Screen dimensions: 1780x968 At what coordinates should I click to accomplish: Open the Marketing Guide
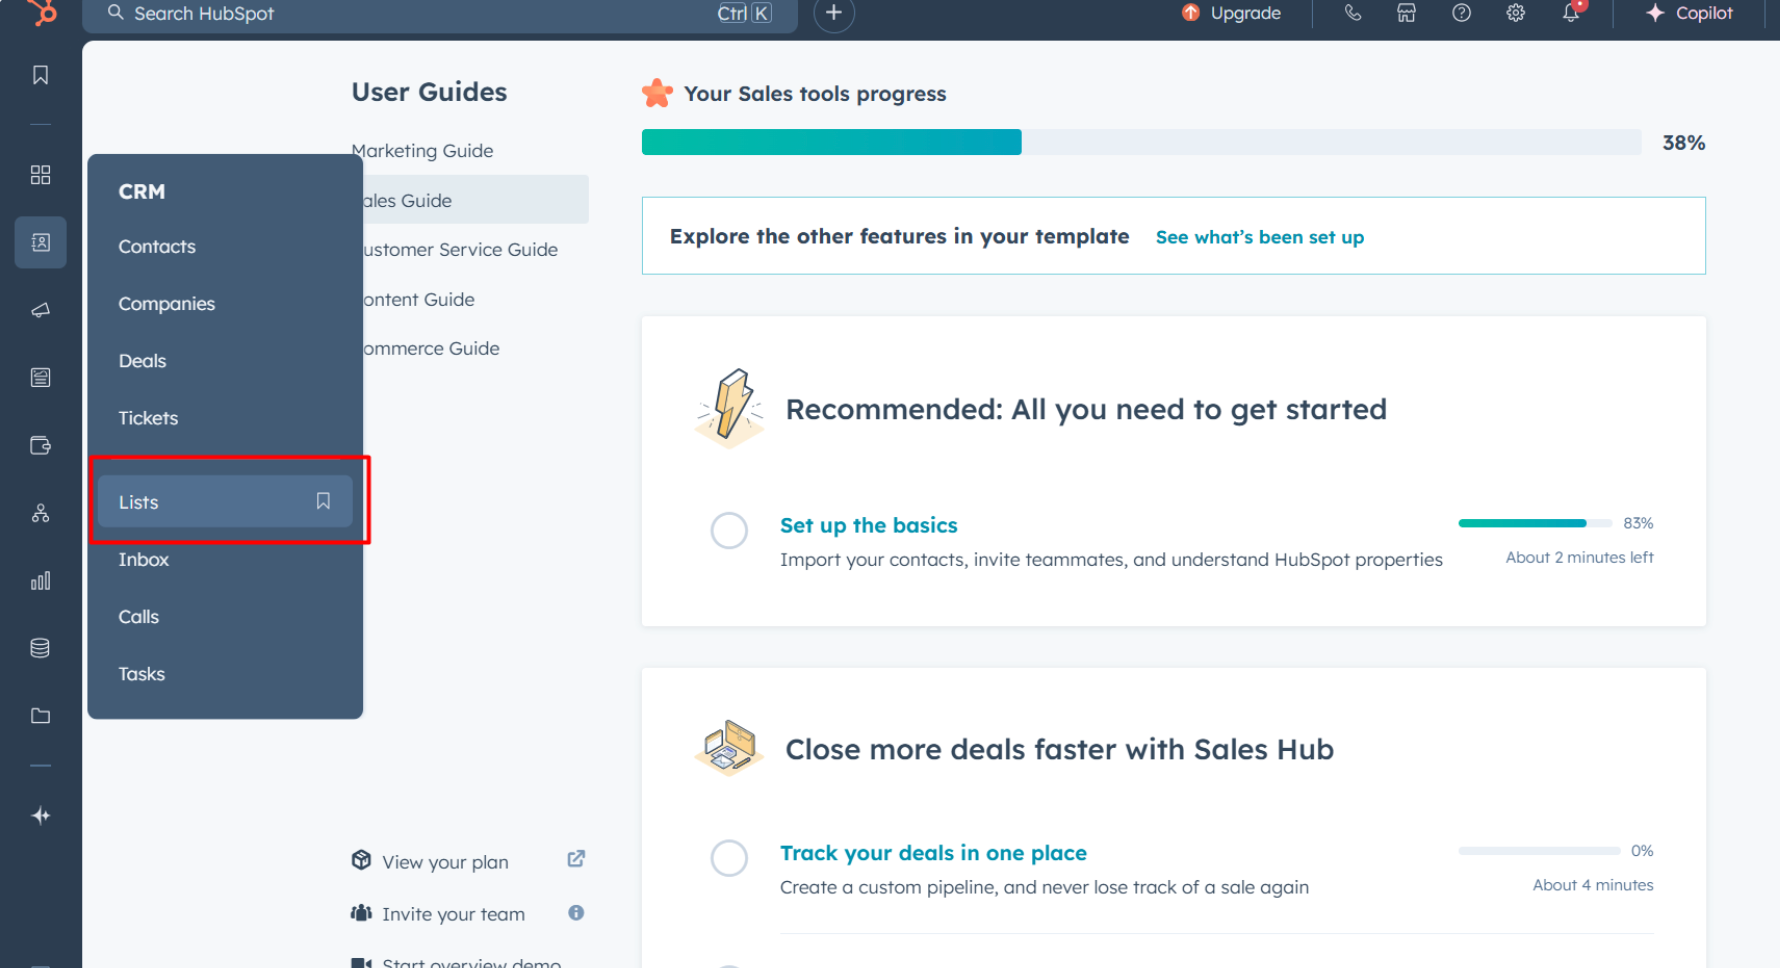[422, 151]
